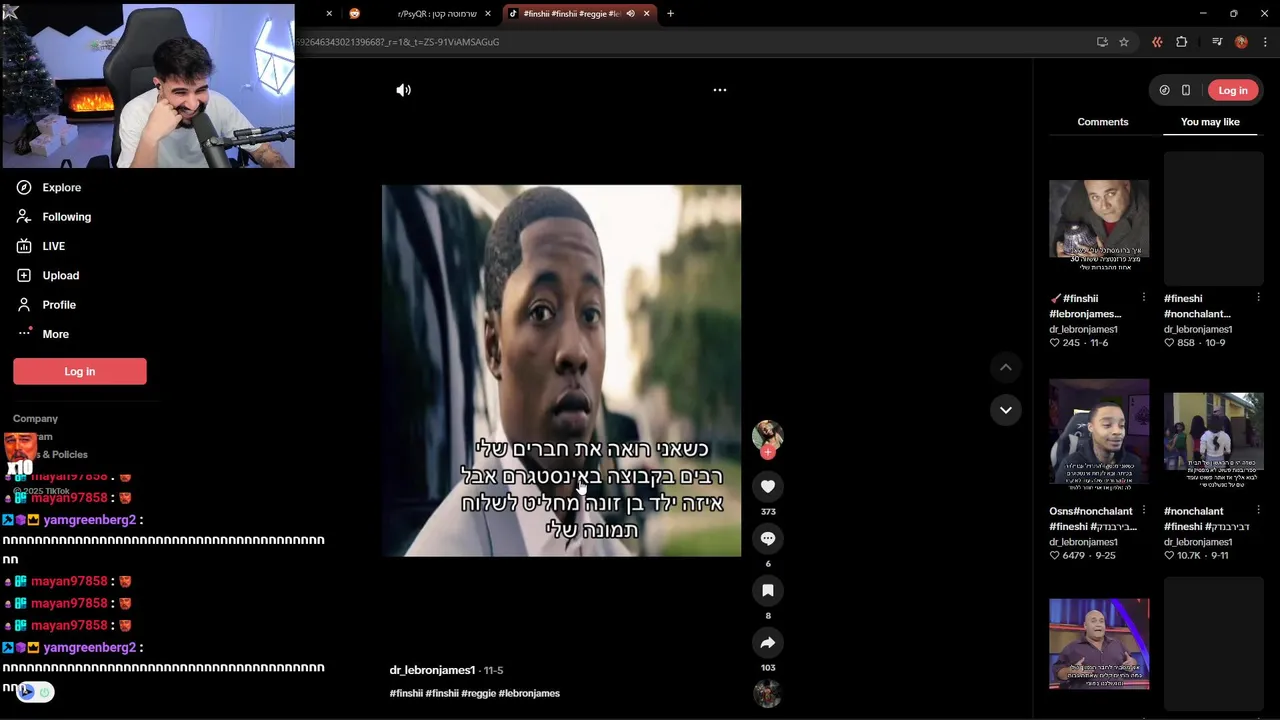The height and width of the screenshot is (720, 1280).
Task: Click yamgreenberg2 username in chat overlay
Action: (90, 520)
